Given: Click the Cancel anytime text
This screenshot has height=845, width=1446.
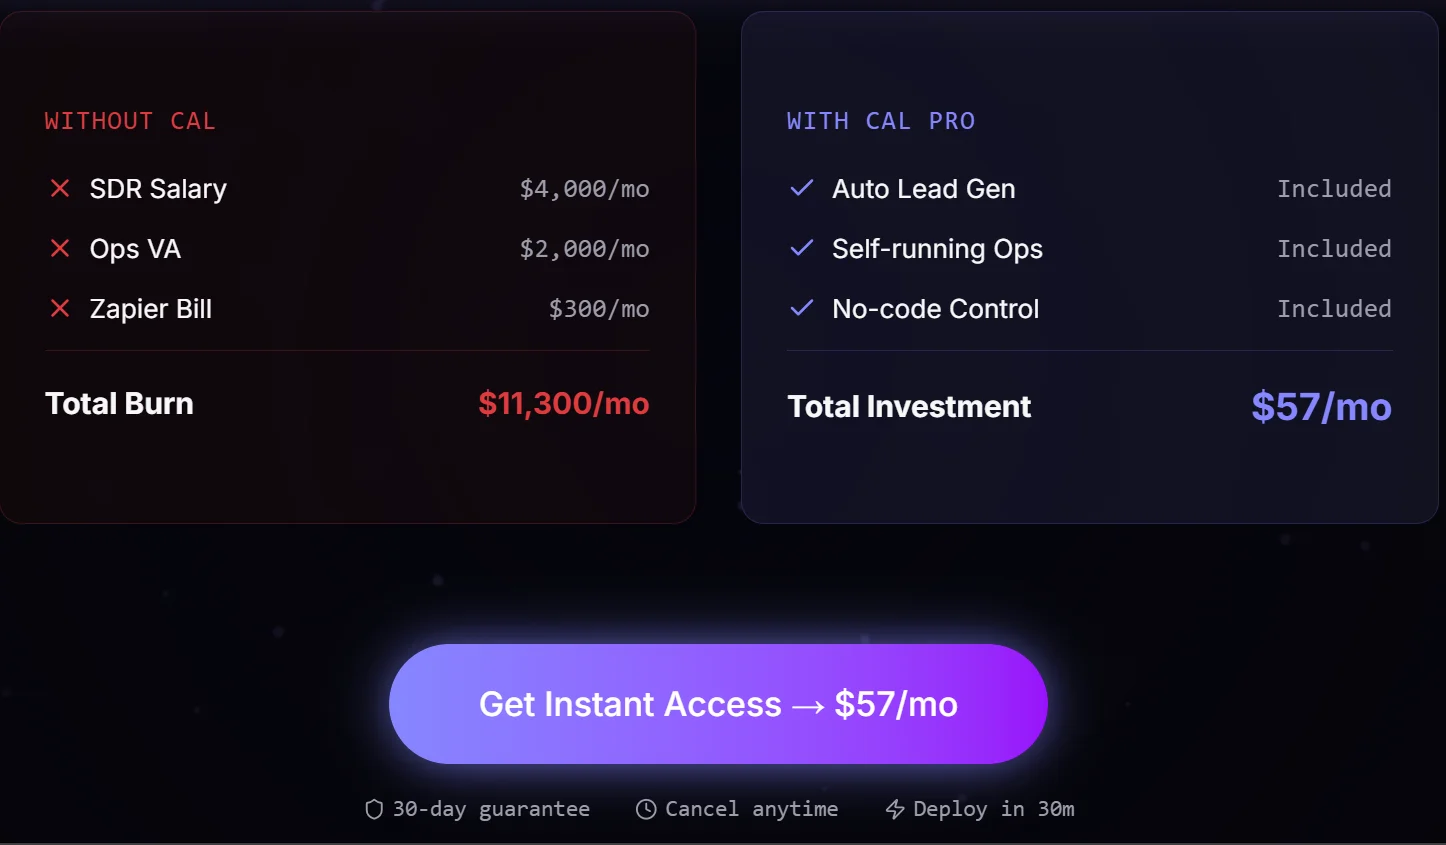Looking at the screenshot, I should coord(752,809).
